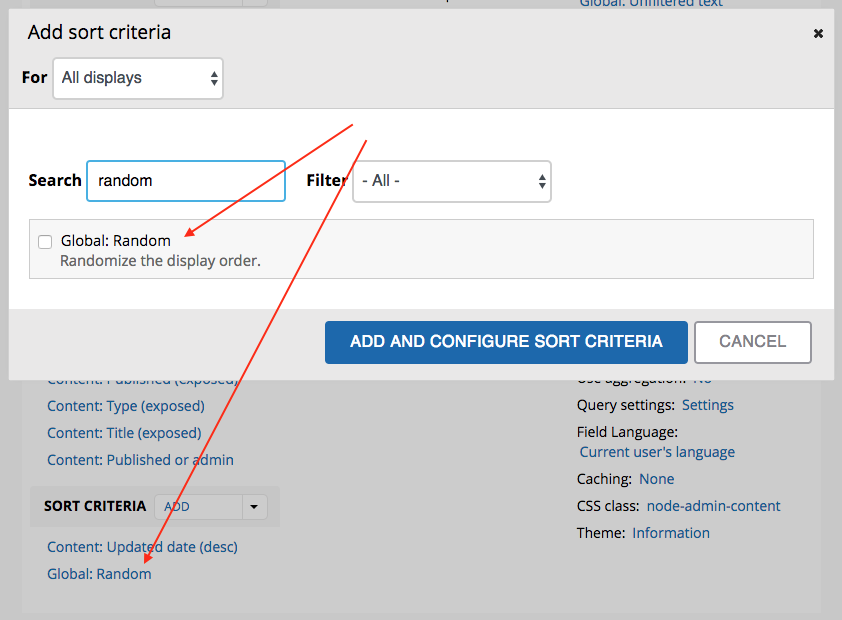The width and height of the screenshot is (842, 620).
Task: Open the Filter '- All -' dropdown
Action: click(x=451, y=181)
